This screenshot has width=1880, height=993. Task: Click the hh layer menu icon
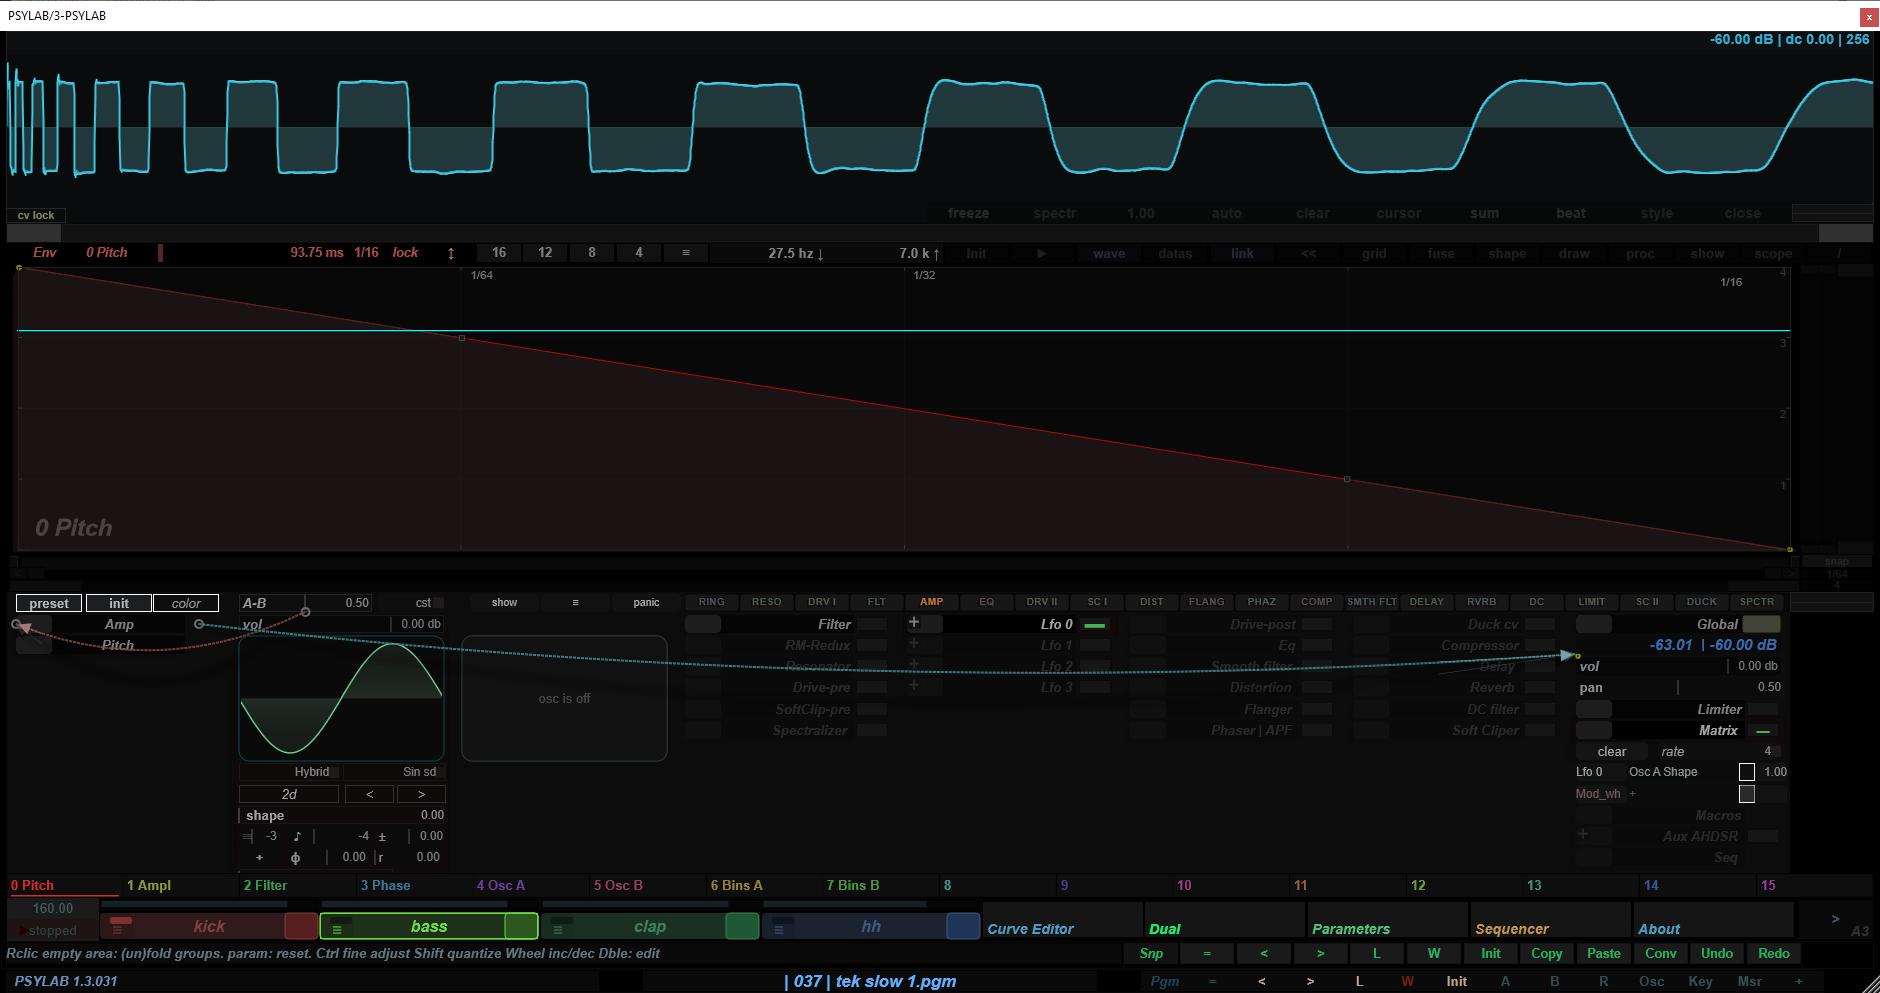click(779, 929)
